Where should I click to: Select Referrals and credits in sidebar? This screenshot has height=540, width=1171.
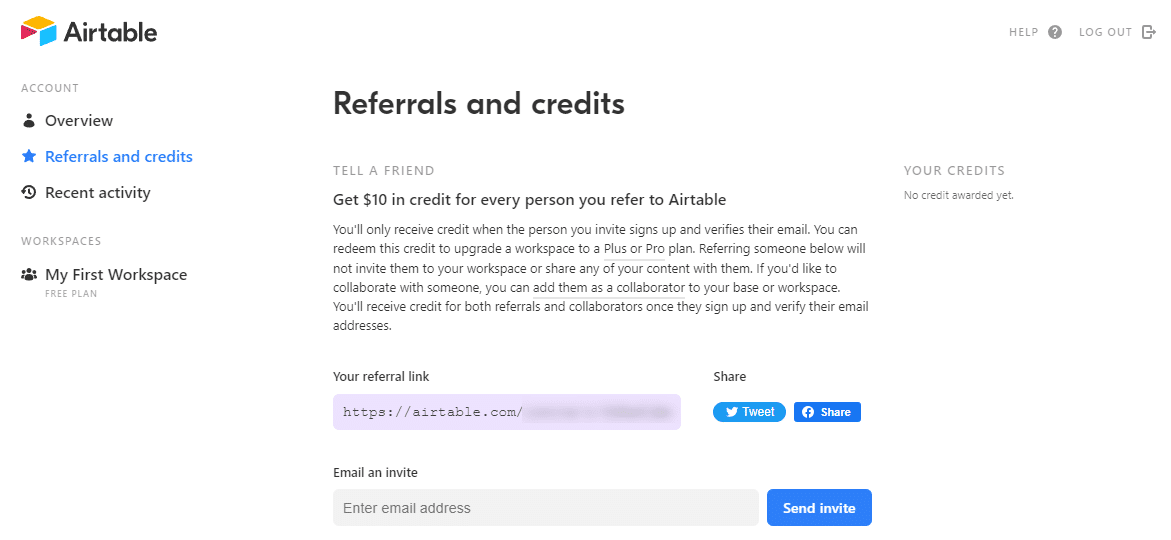(119, 156)
